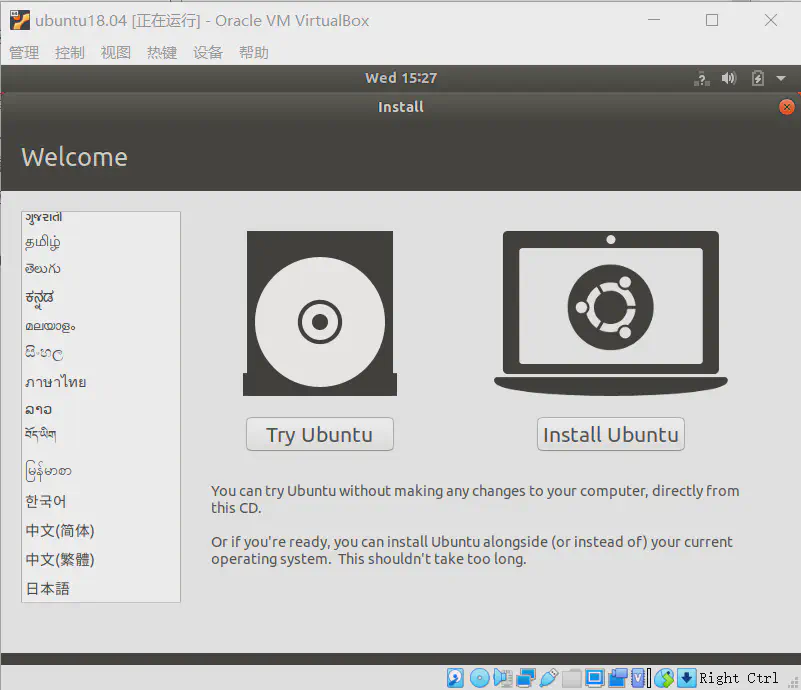This screenshot has width=801, height=690.
Task: Click the Try Ubuntu button
Action: pos(320,434)
